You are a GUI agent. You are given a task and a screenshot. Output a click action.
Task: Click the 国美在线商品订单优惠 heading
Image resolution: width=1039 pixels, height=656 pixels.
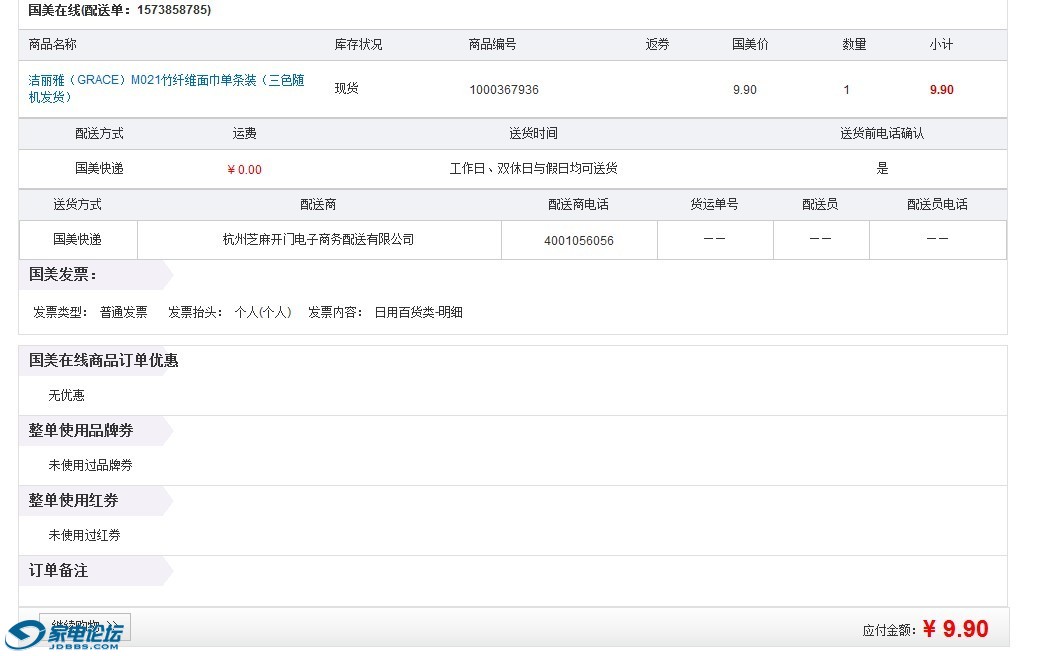(x=103, y=360)
